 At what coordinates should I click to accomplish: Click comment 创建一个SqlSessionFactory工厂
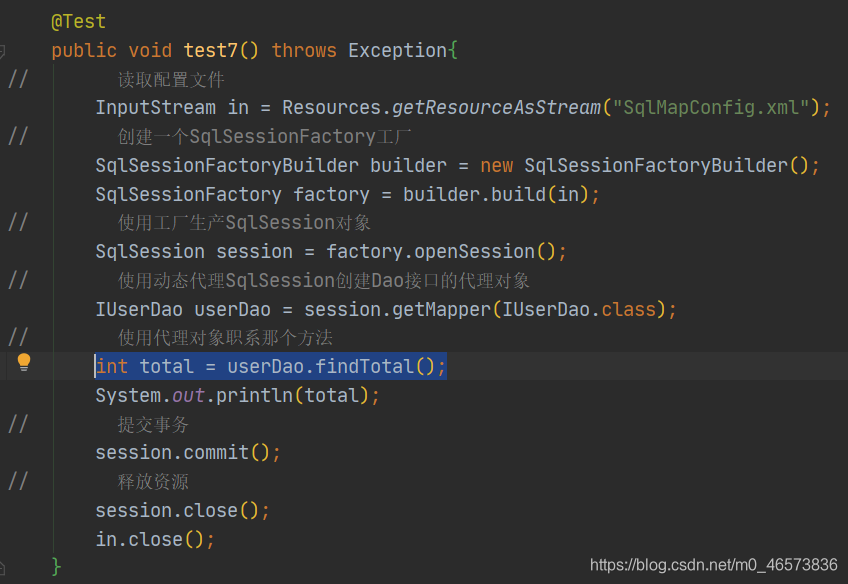[264, 137]
